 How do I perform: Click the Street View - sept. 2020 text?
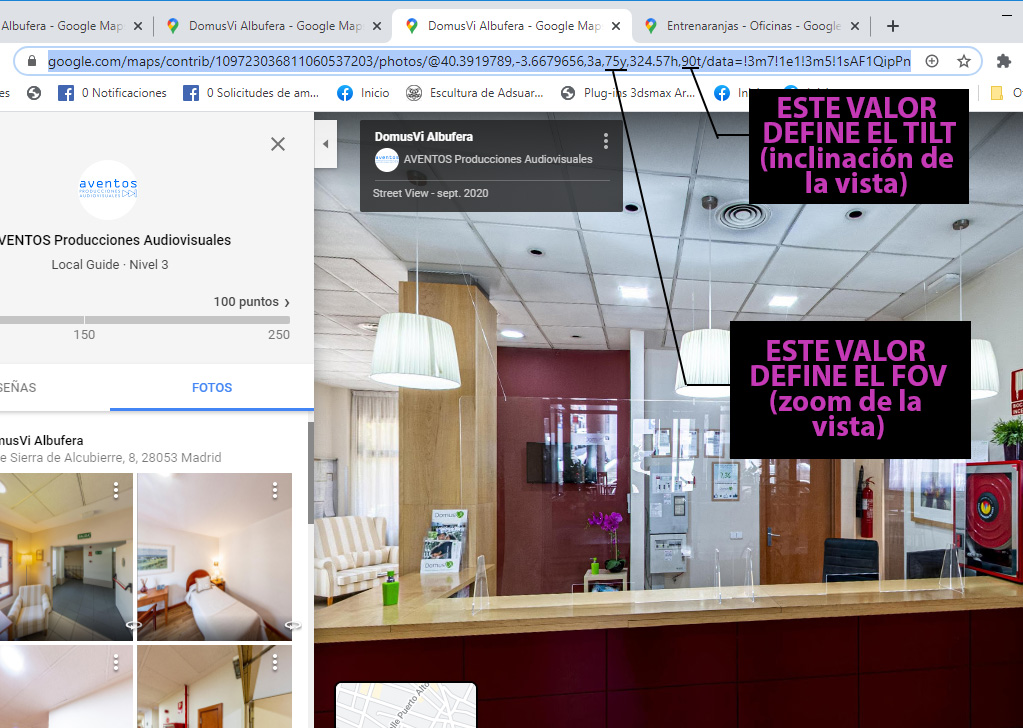[430, 193]
